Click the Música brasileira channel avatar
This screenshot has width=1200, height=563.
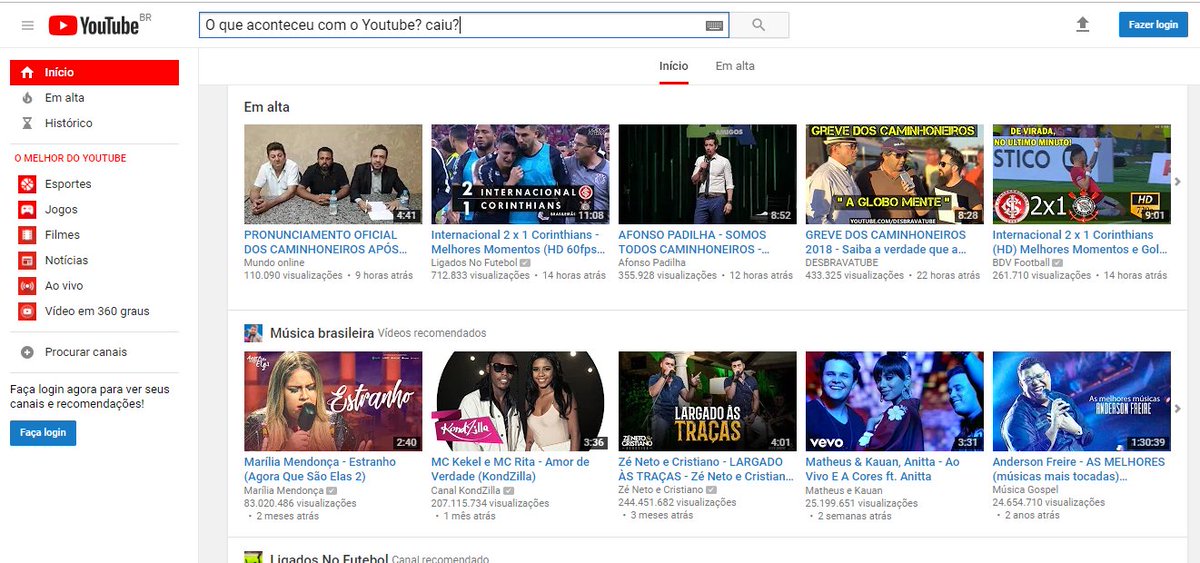(254, 333)
